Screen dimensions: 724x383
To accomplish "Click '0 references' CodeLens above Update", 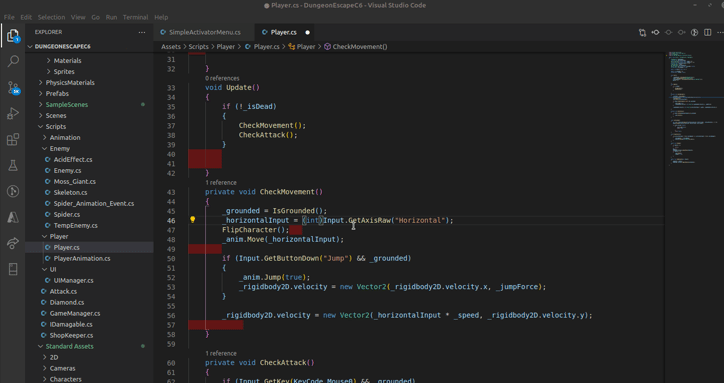I will click(x=222, y=78).
